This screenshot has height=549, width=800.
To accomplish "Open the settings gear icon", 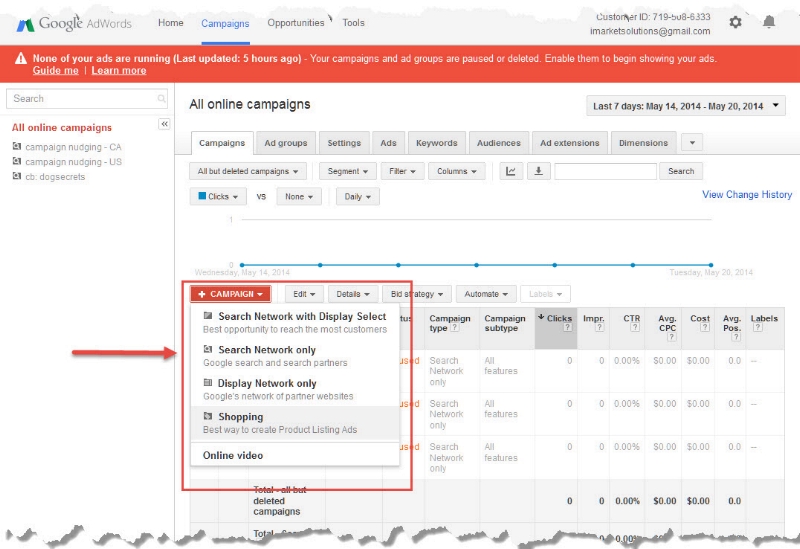I will [x=735, y=22].
